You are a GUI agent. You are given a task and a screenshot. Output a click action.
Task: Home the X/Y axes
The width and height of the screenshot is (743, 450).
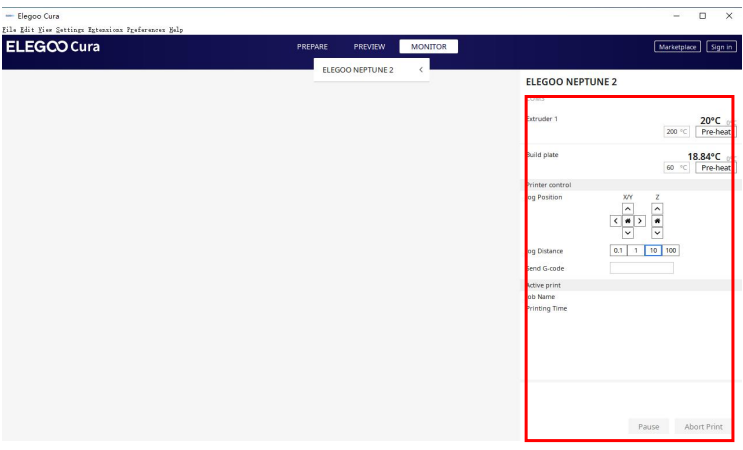pyautogui.click(x=627, y=221)
